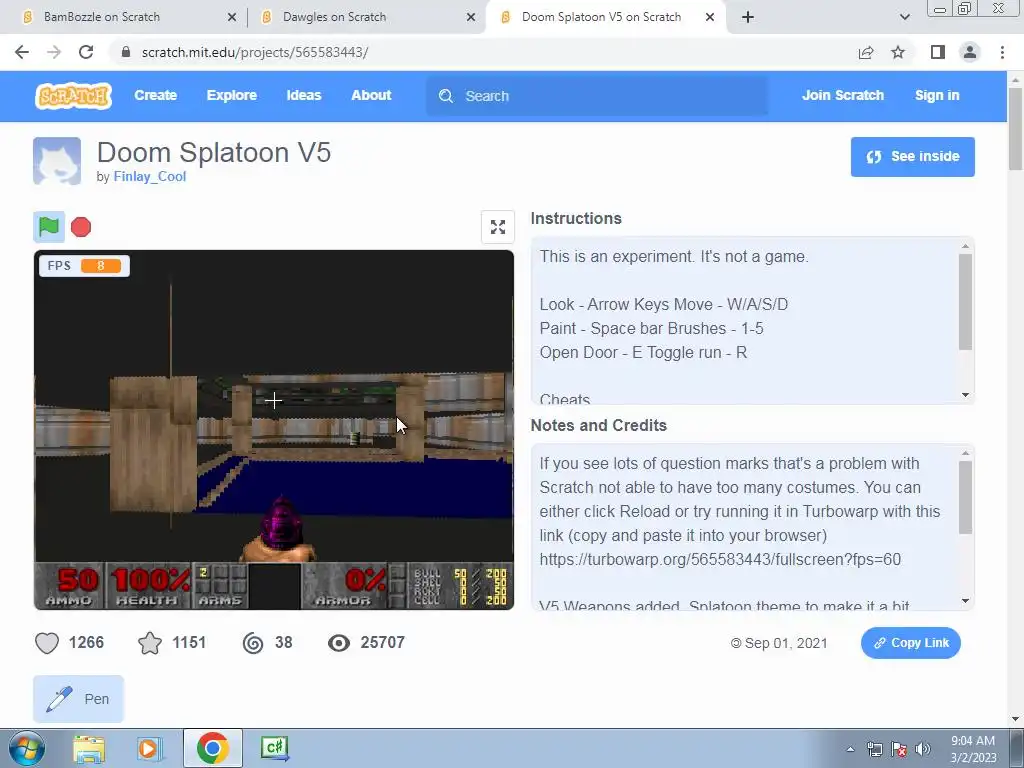Click the 1266 loves count

click(x=86, y=643)
